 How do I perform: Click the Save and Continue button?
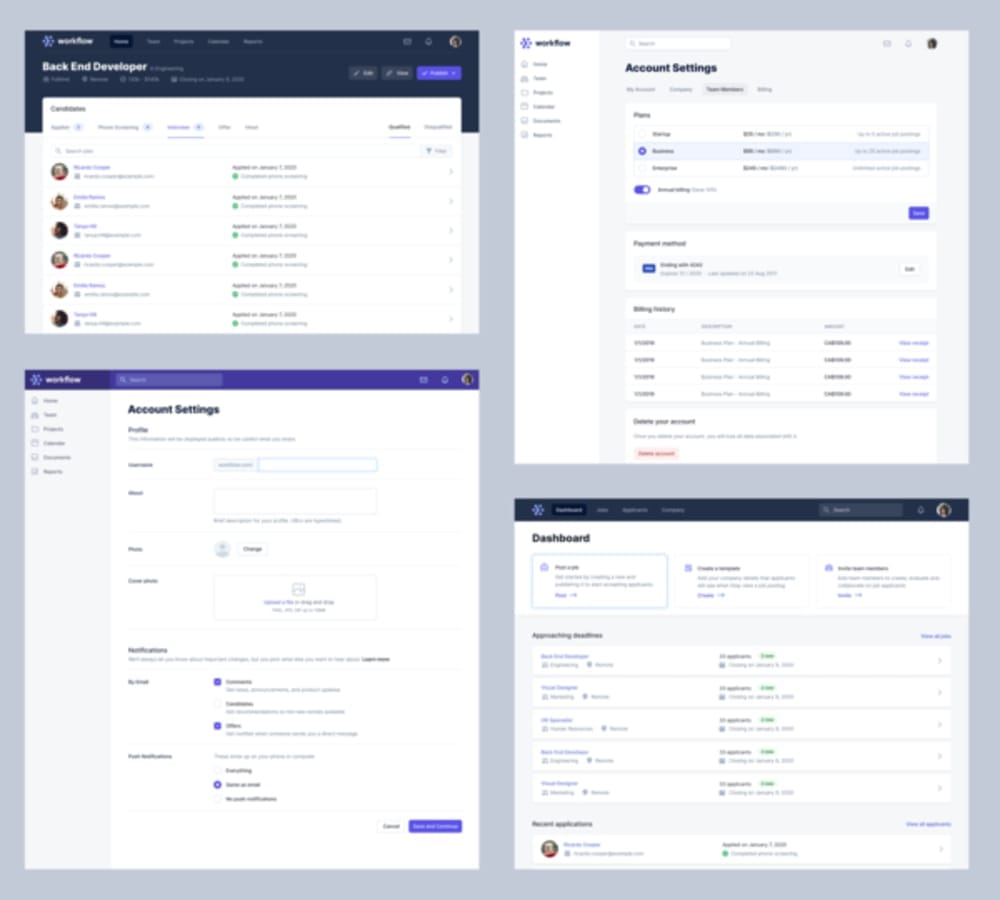435,827
